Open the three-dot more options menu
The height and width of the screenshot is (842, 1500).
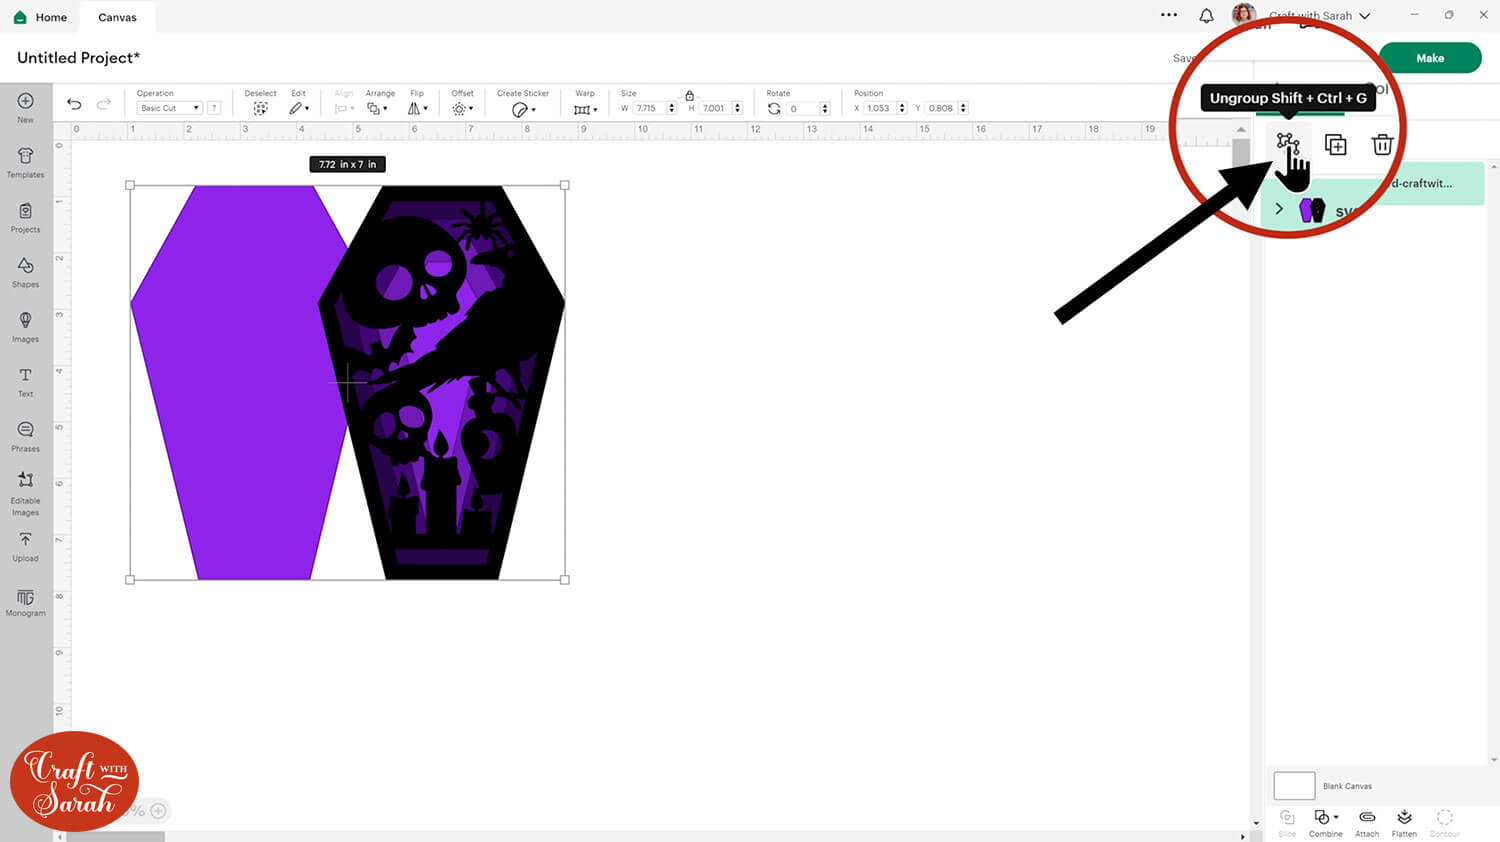(1169, 15)
